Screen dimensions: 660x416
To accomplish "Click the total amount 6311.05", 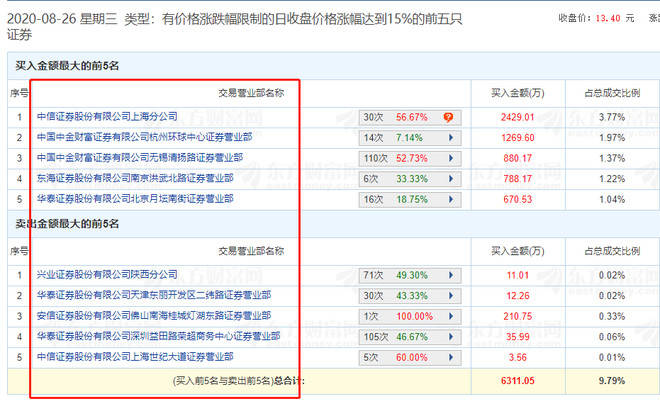I will click(x=517, y=381).
